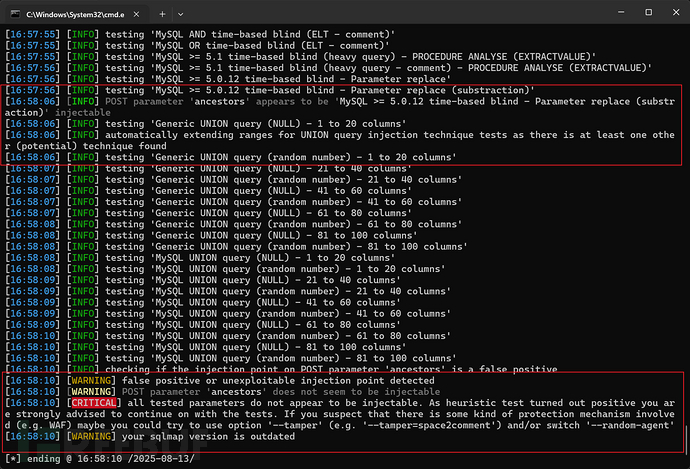Click 'r (potential) technique found' wrapped line
690x469 pixels.
[86, 146]
